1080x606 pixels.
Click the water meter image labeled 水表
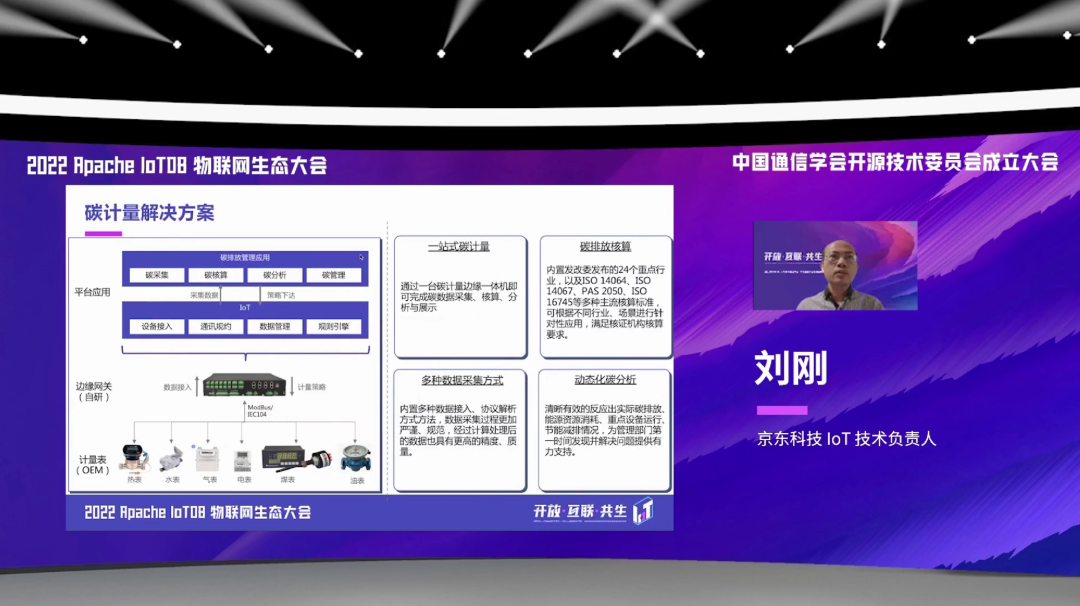pos(172,459)
